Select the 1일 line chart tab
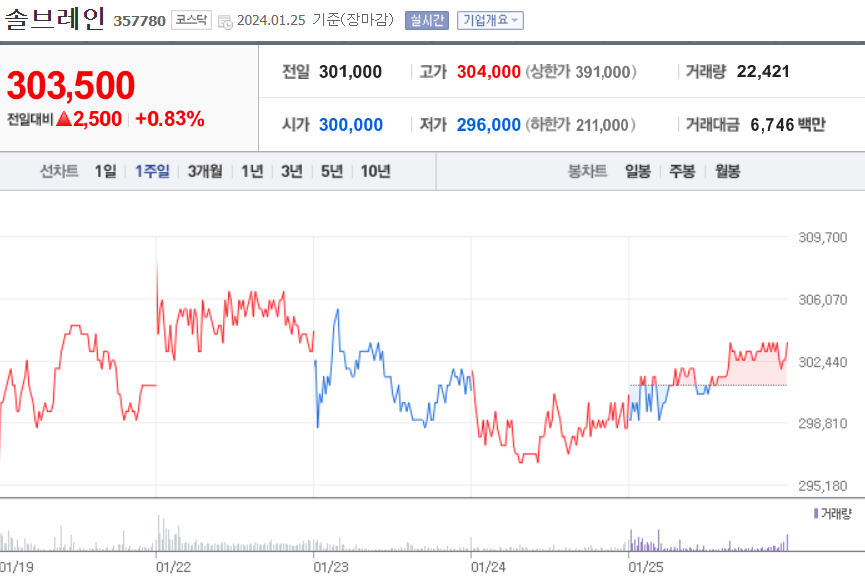This screenshot has width=865, height=581. point(105,171)
